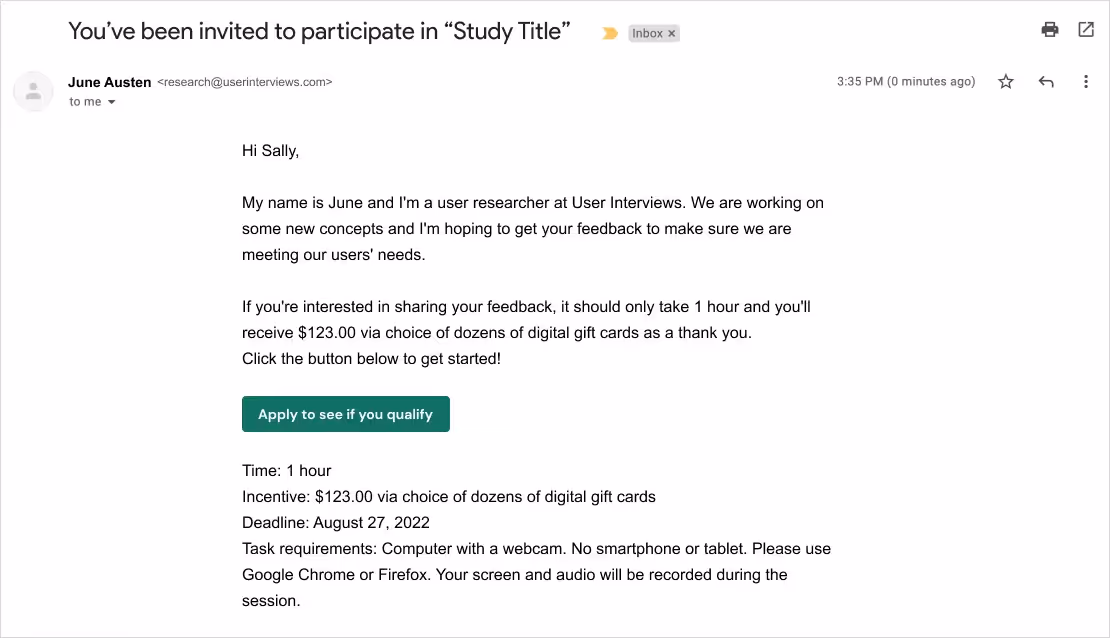
Task: Open email in a new window
Action: 1086,30
